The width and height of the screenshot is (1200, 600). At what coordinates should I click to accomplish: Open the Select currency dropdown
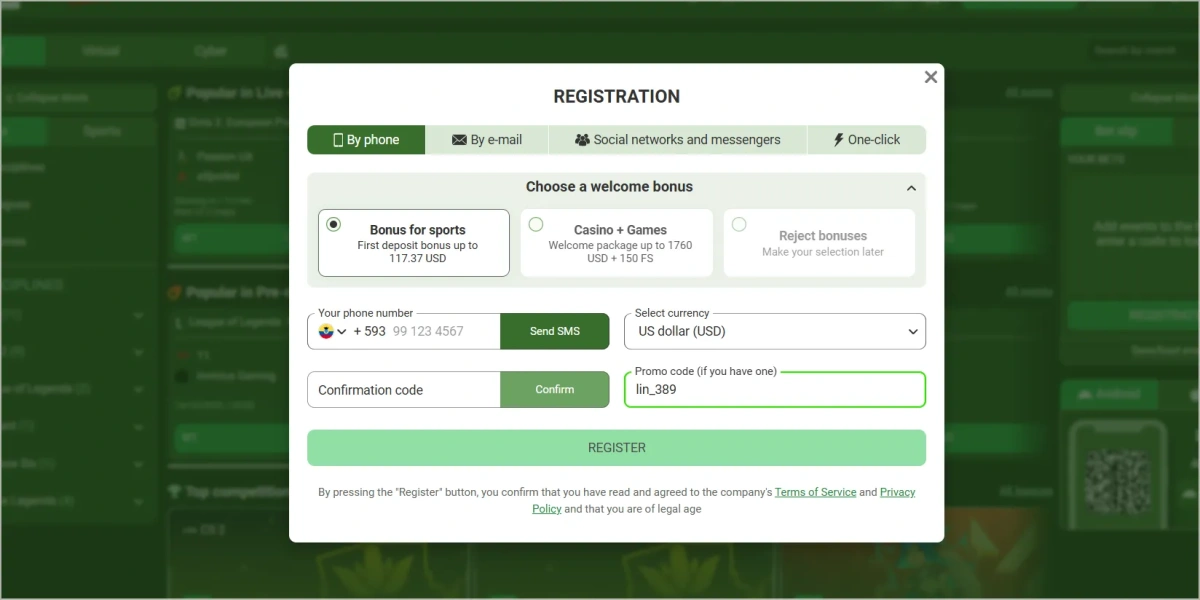click(775, 332)
